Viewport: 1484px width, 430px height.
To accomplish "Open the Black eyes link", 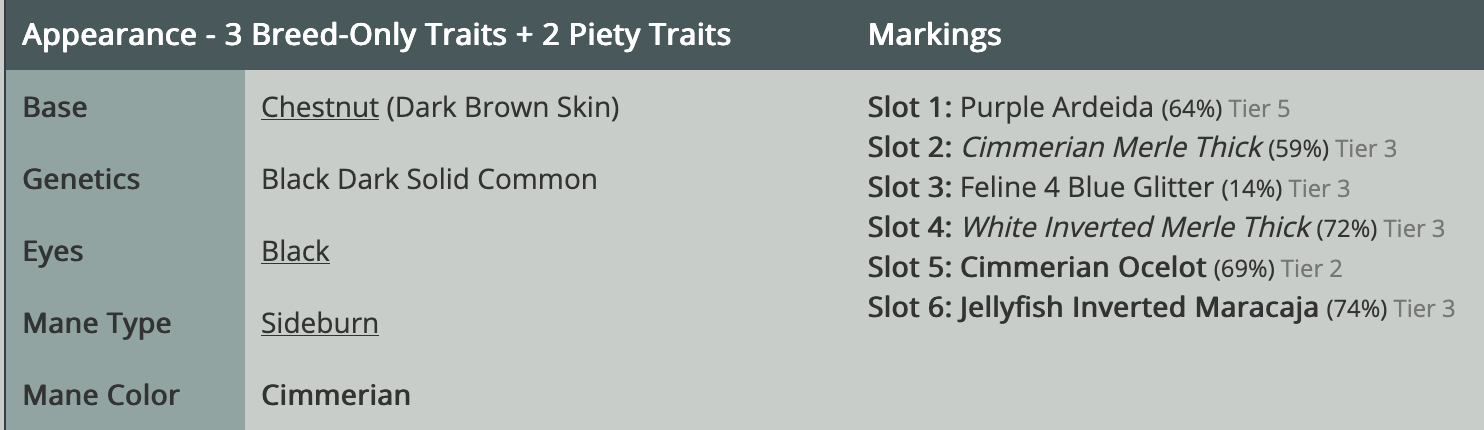I will [x=295, y=251].
